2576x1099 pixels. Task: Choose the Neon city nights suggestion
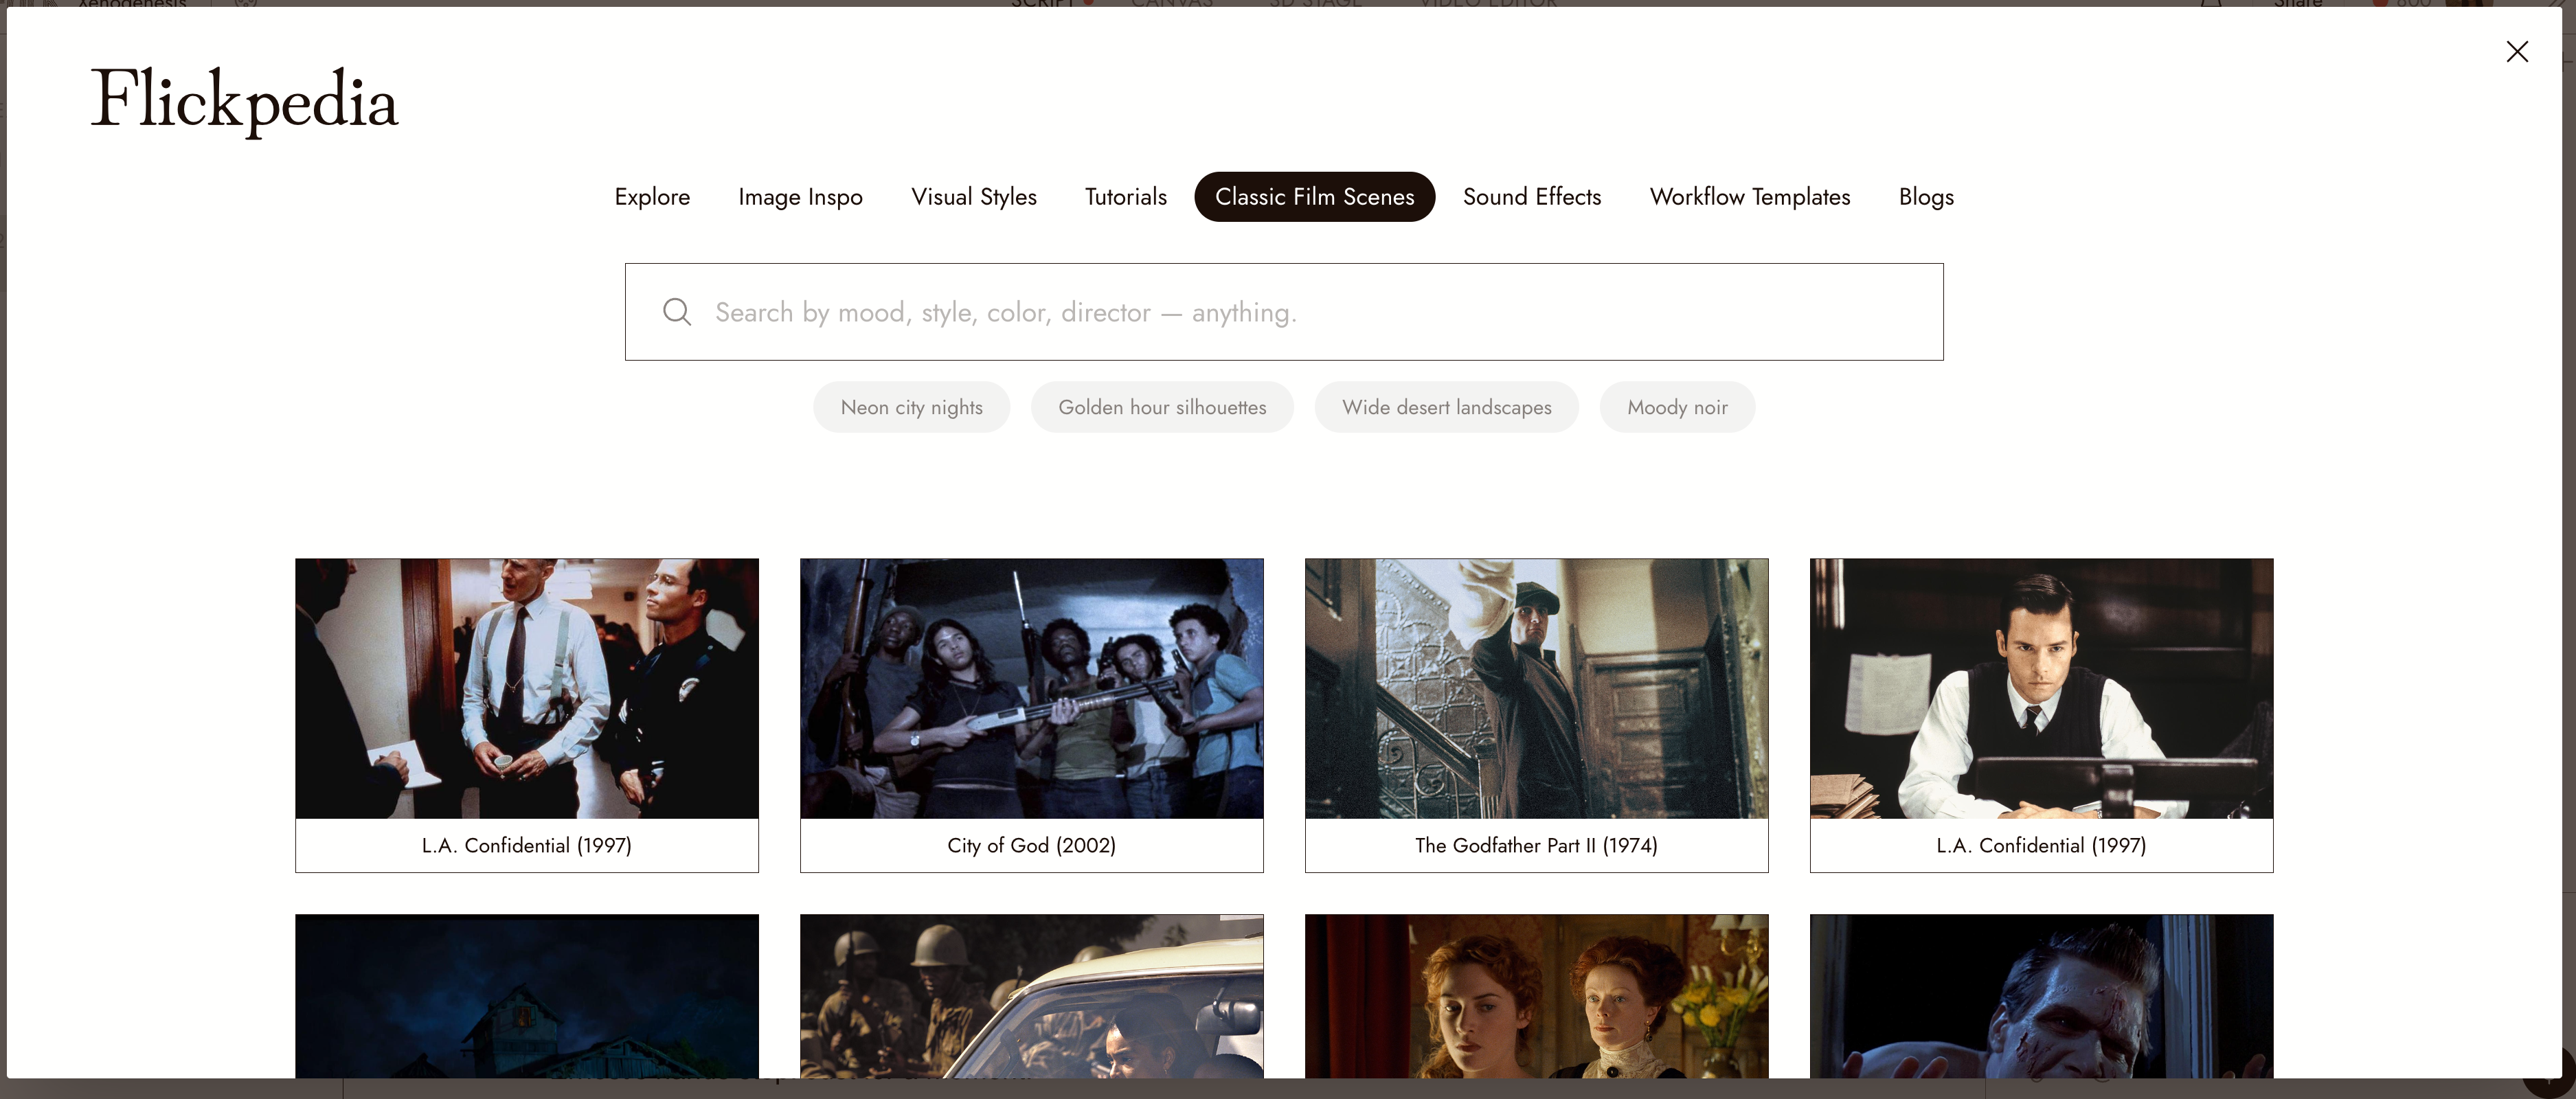[912, 407]
